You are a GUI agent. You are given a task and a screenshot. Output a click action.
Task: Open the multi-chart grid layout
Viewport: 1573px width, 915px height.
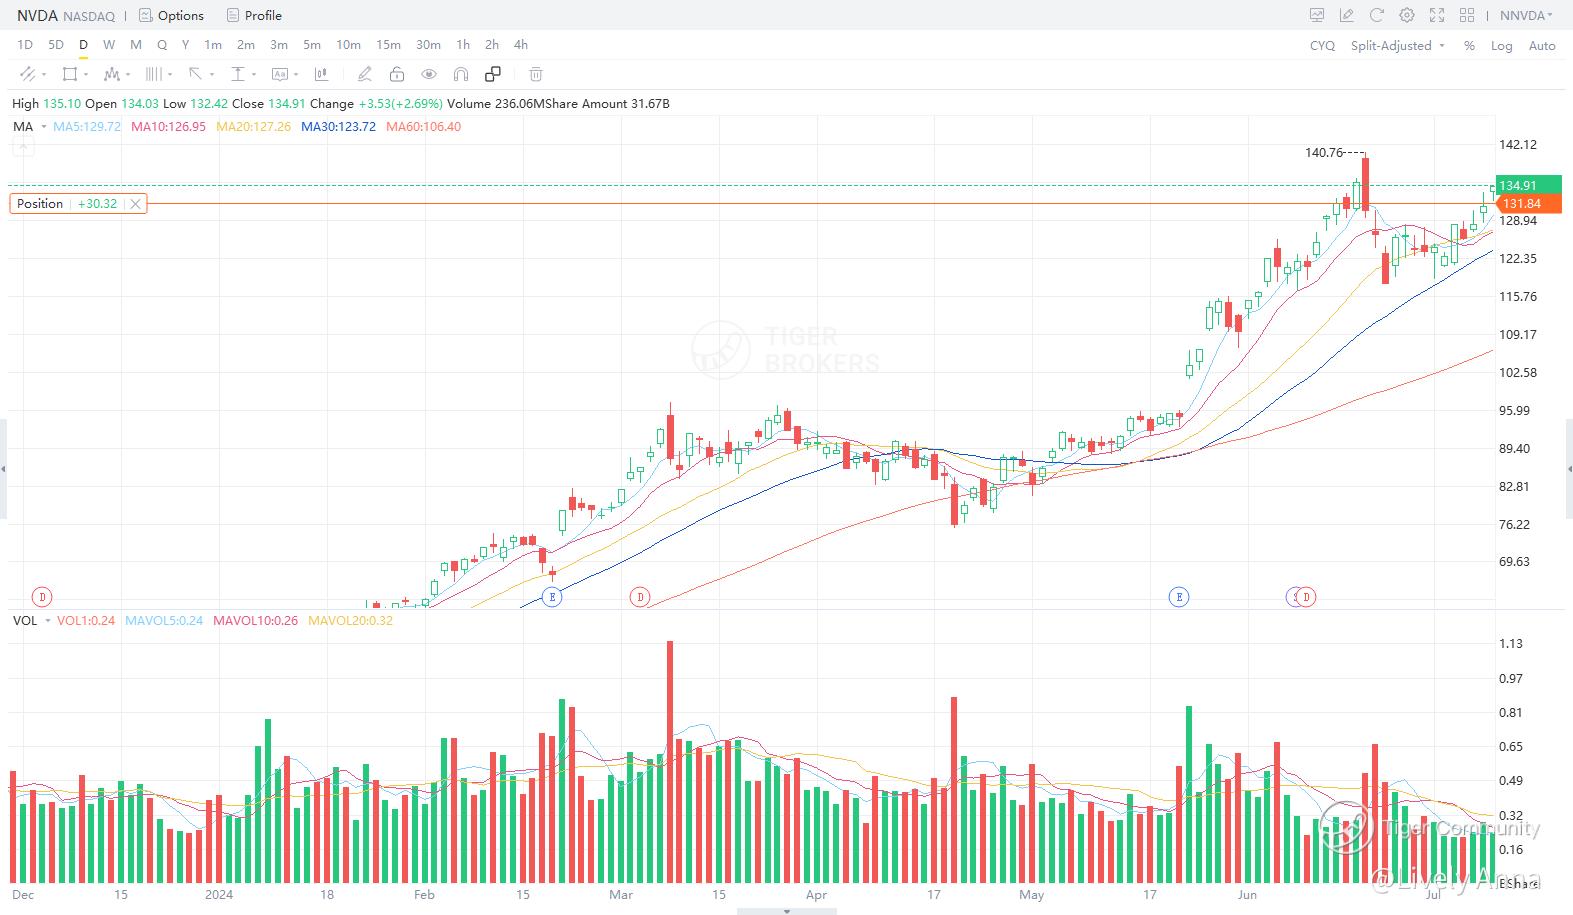pos(1467,15)
